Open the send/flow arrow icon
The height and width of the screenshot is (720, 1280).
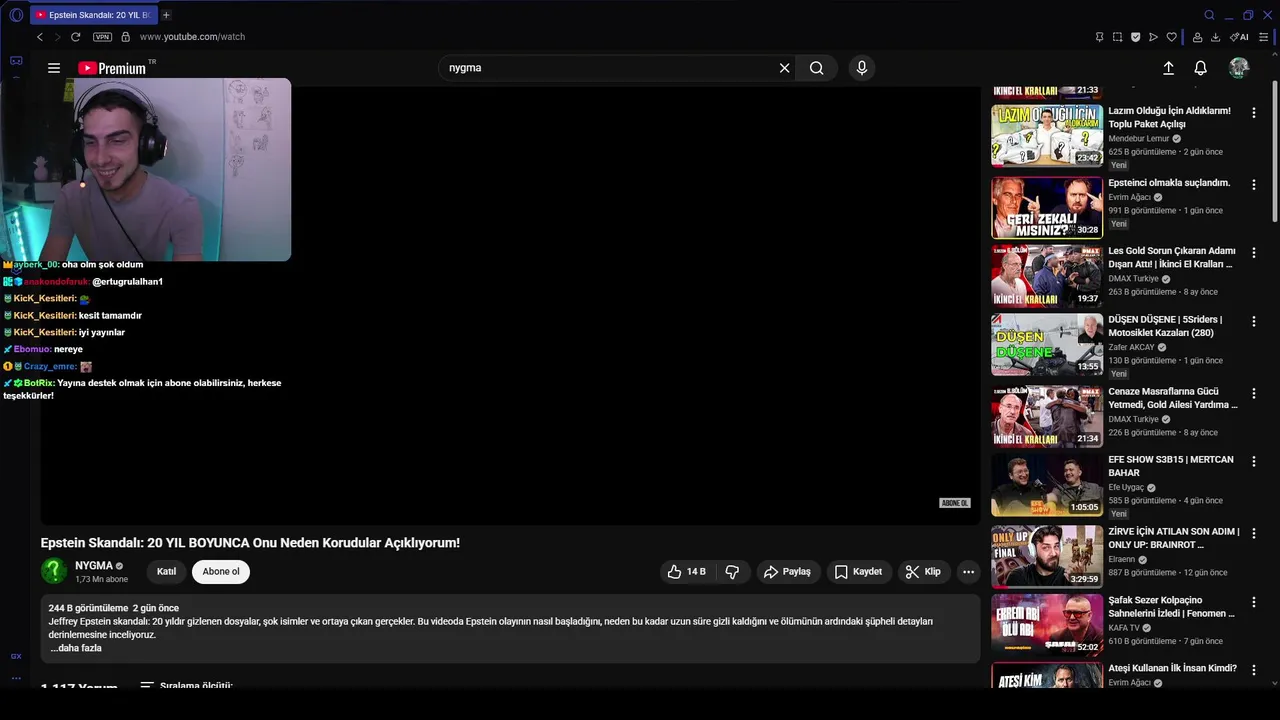point(1153,37)
